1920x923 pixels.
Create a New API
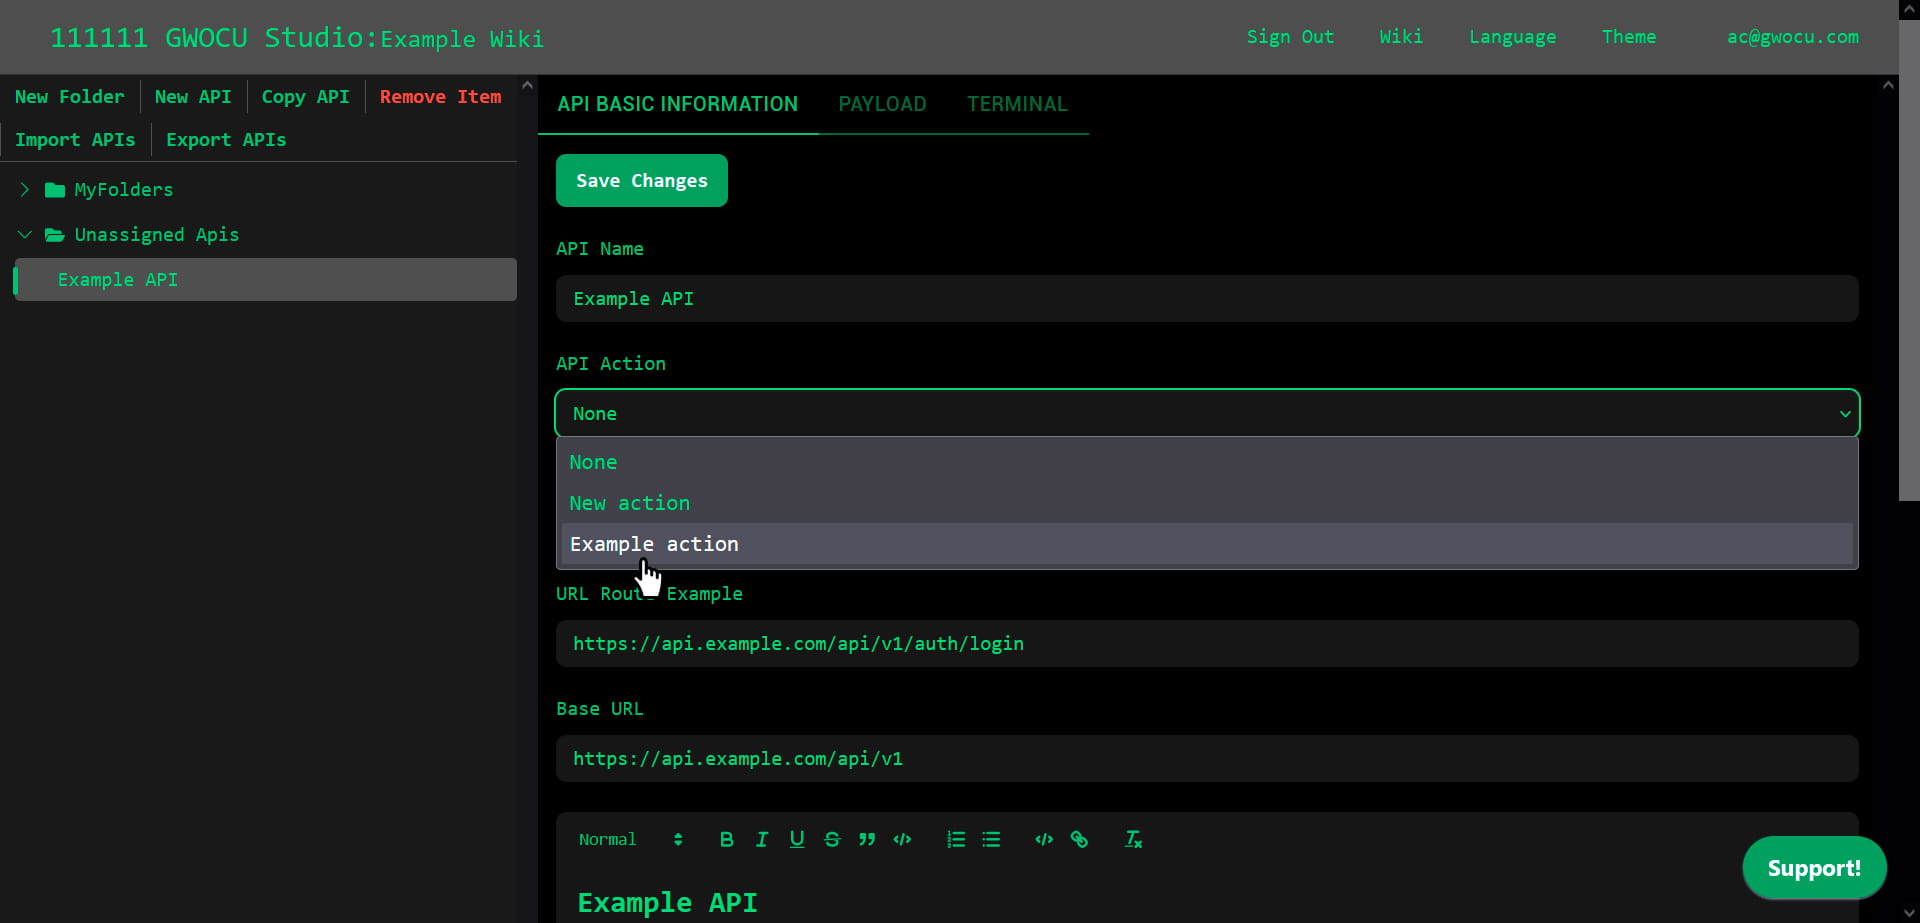coord(193,97)
